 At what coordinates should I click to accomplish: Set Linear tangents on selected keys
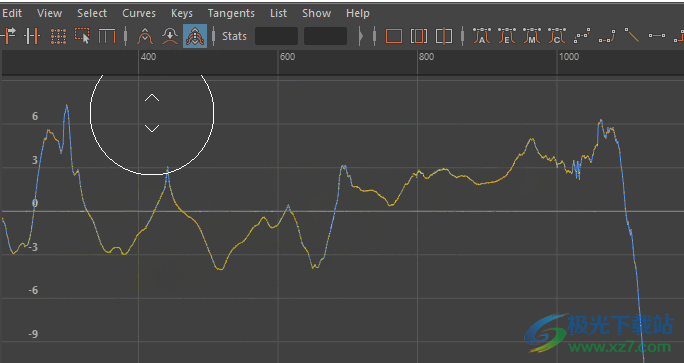tap(632, 35)
